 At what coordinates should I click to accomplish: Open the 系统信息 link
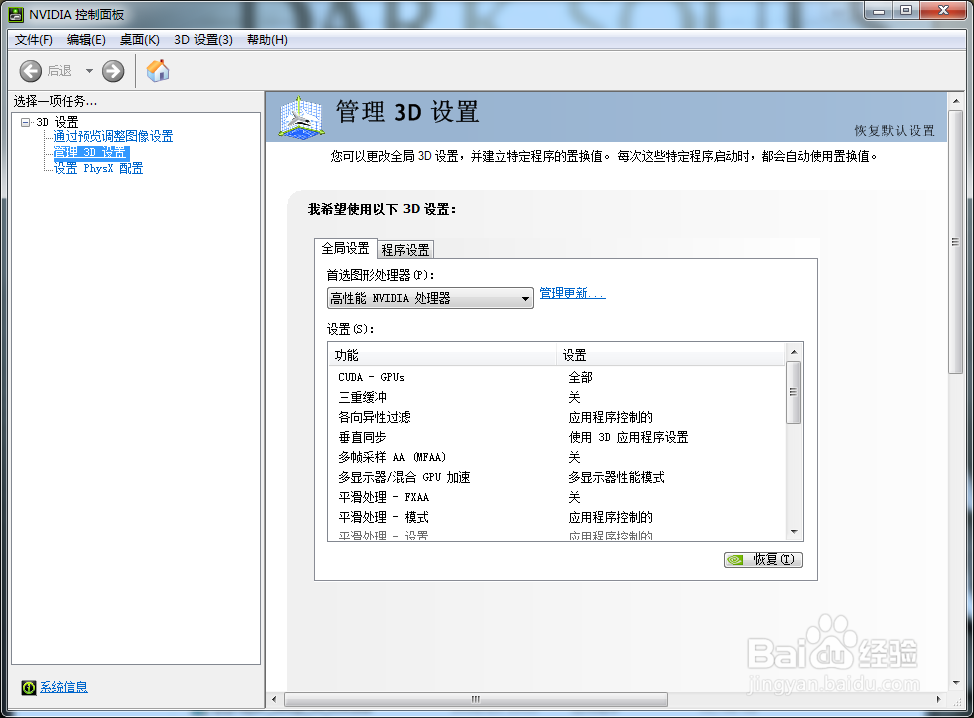[64, 687]
